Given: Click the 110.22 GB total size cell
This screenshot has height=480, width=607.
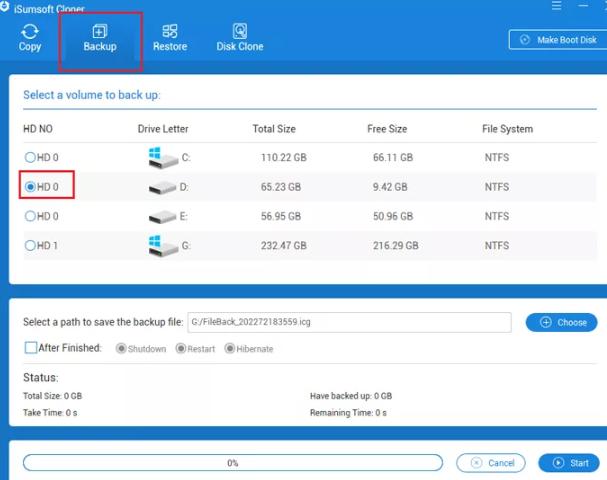Looking at the screenshot, I should [284, 158].
